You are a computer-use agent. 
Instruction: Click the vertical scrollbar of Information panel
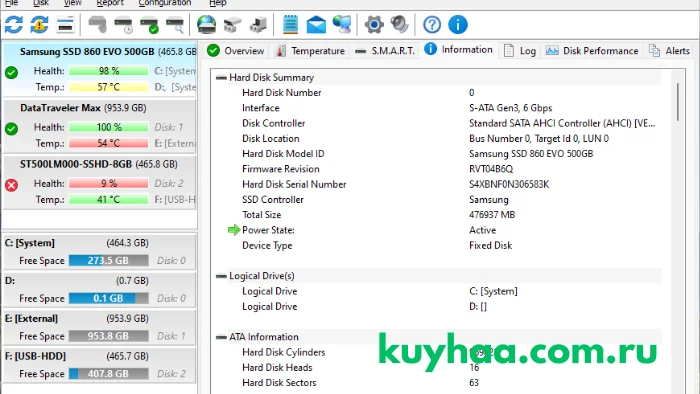click(x=677, y=102)
